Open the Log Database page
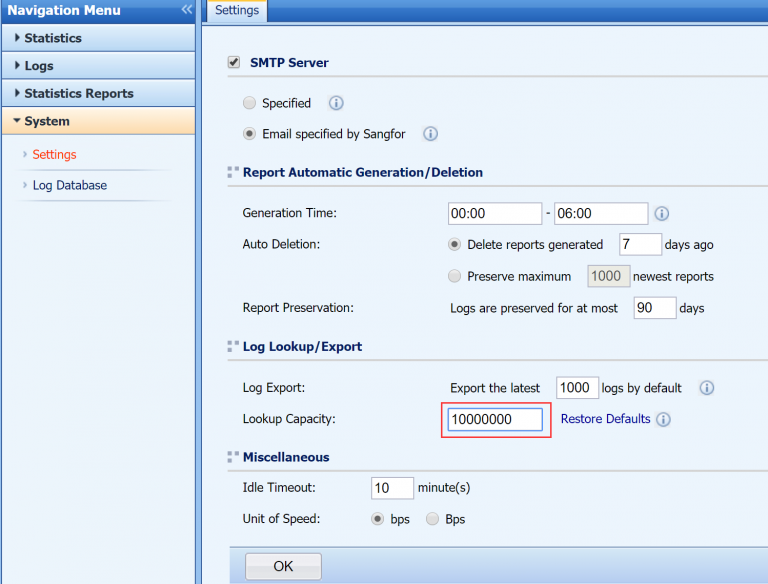Screen dimensions: 768x584 point(69,185)
